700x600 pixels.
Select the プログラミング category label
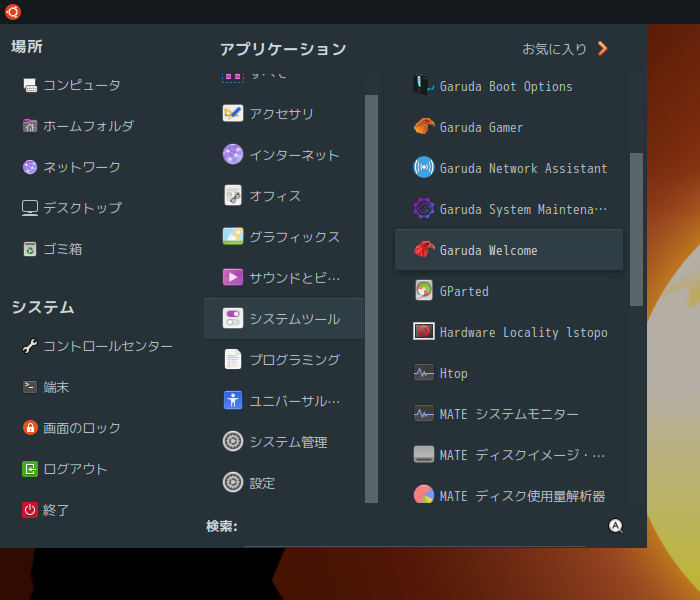(294, 360)
